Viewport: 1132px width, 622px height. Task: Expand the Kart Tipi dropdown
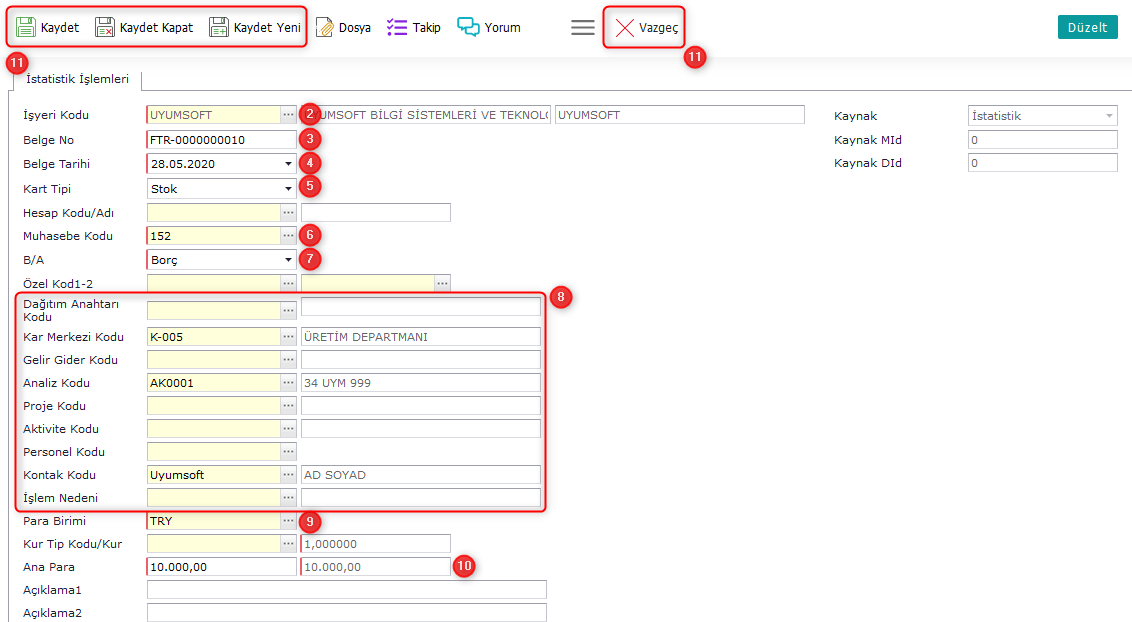tap(288, 189)
